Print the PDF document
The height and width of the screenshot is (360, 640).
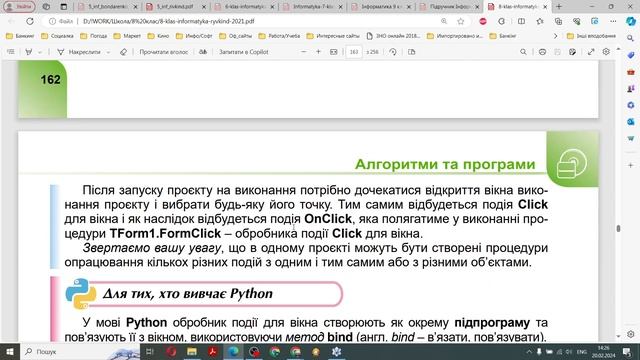[542, 52]
